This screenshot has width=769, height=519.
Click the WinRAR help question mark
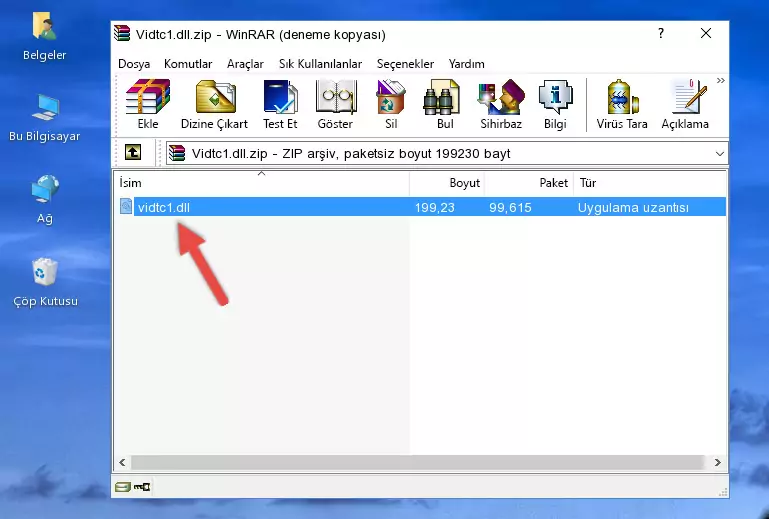pyautogui.click(x=661, y=34)
